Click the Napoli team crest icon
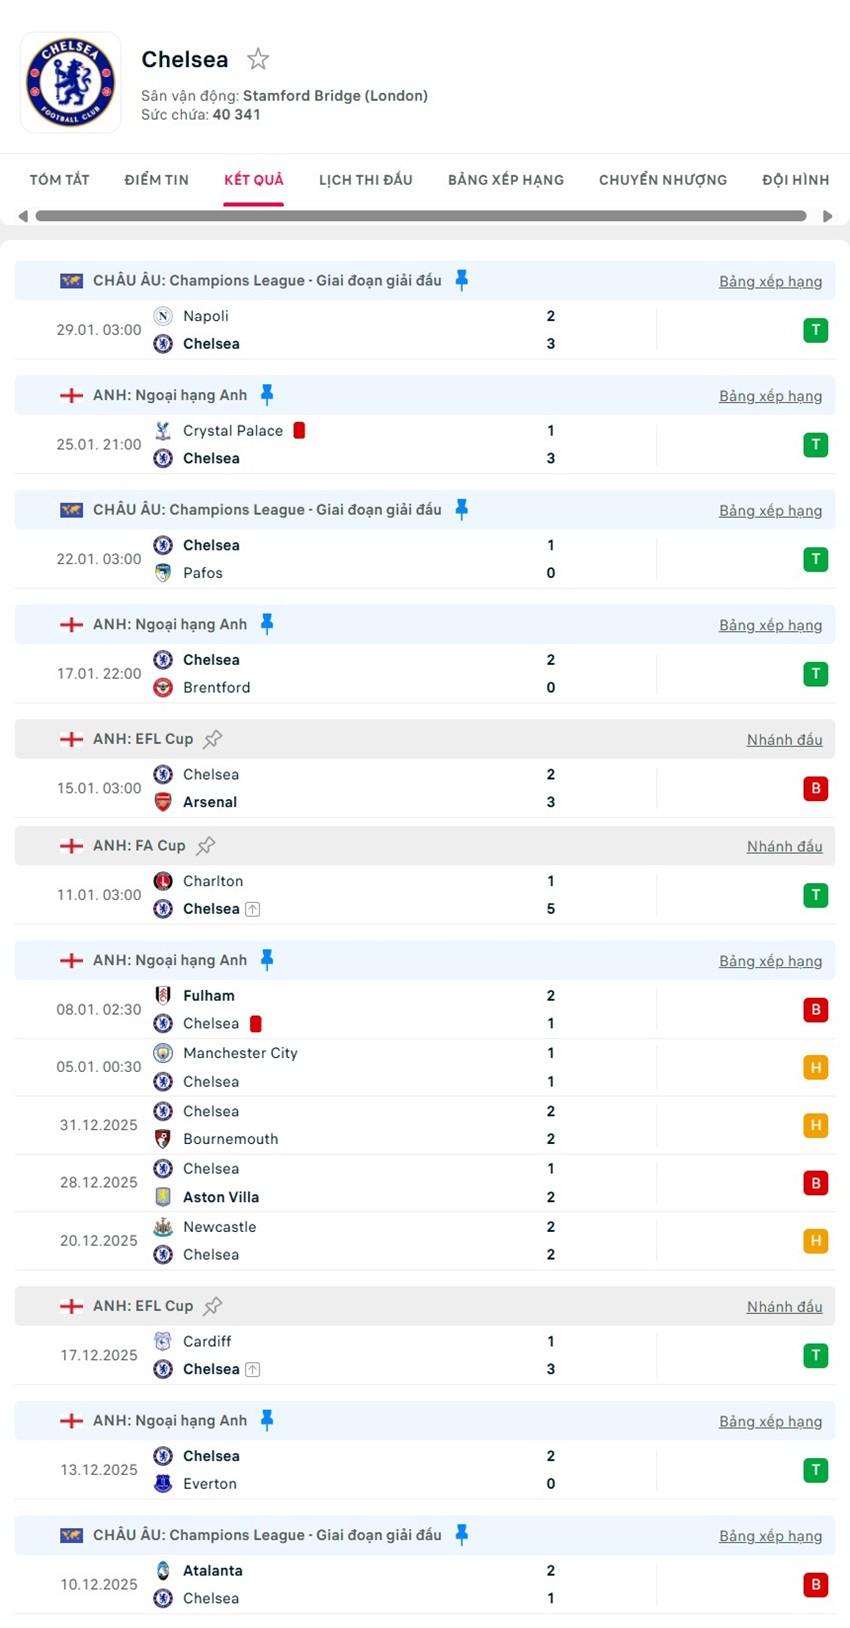The width and height of the screenshot is (850, 1628). click(x=163, y=316)
